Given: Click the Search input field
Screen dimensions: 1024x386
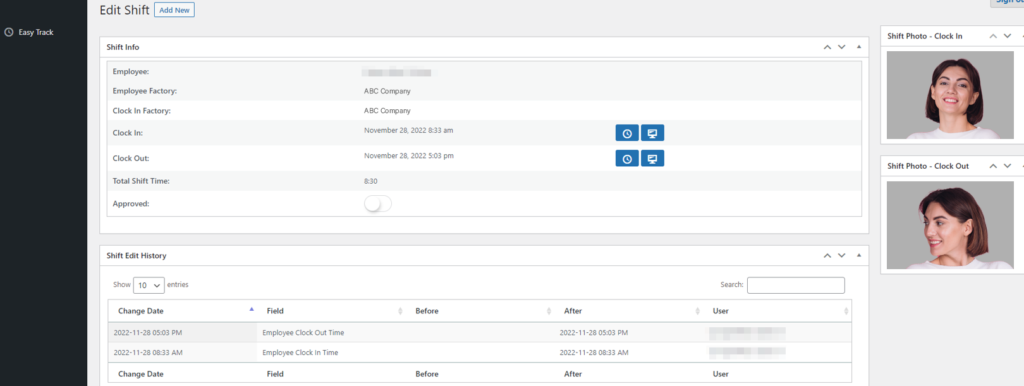Looking at the screenshot, I should click(x=795, y=285).
